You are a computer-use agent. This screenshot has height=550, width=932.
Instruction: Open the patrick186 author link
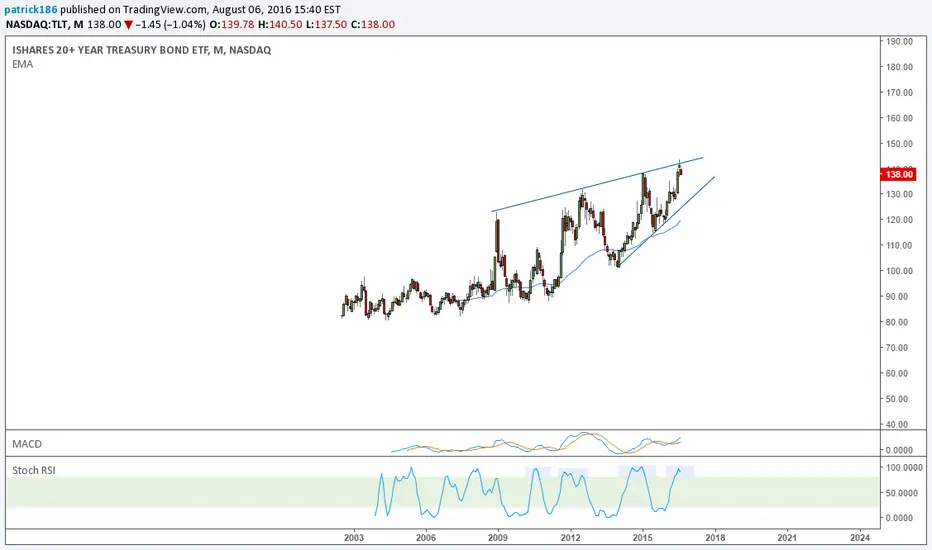(x=30, y=10)
